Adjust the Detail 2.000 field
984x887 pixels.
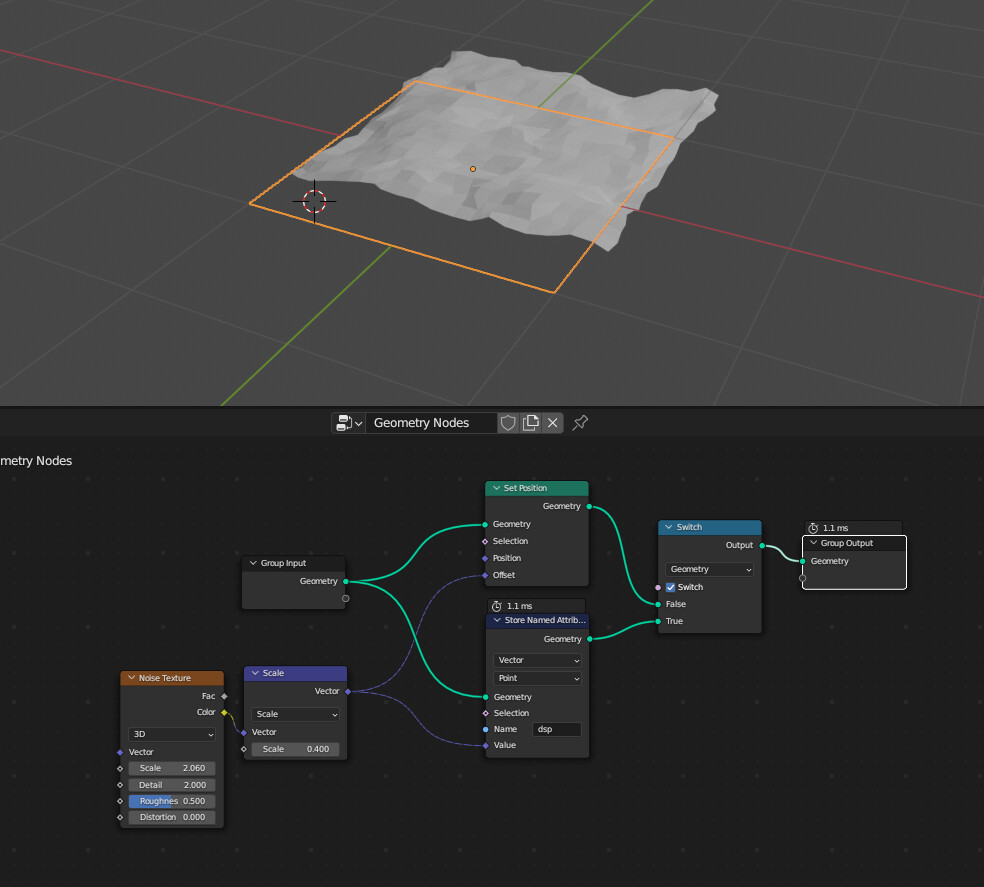click(172, 785)
